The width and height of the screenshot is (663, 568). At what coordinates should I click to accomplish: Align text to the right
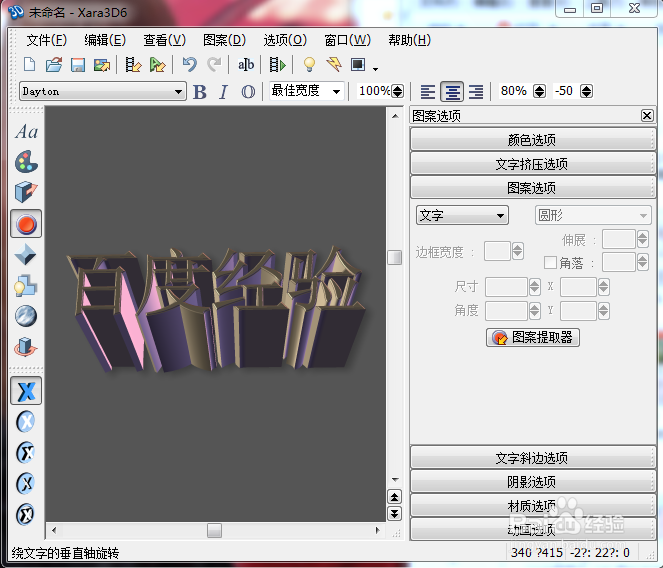[x=476, y=92]
